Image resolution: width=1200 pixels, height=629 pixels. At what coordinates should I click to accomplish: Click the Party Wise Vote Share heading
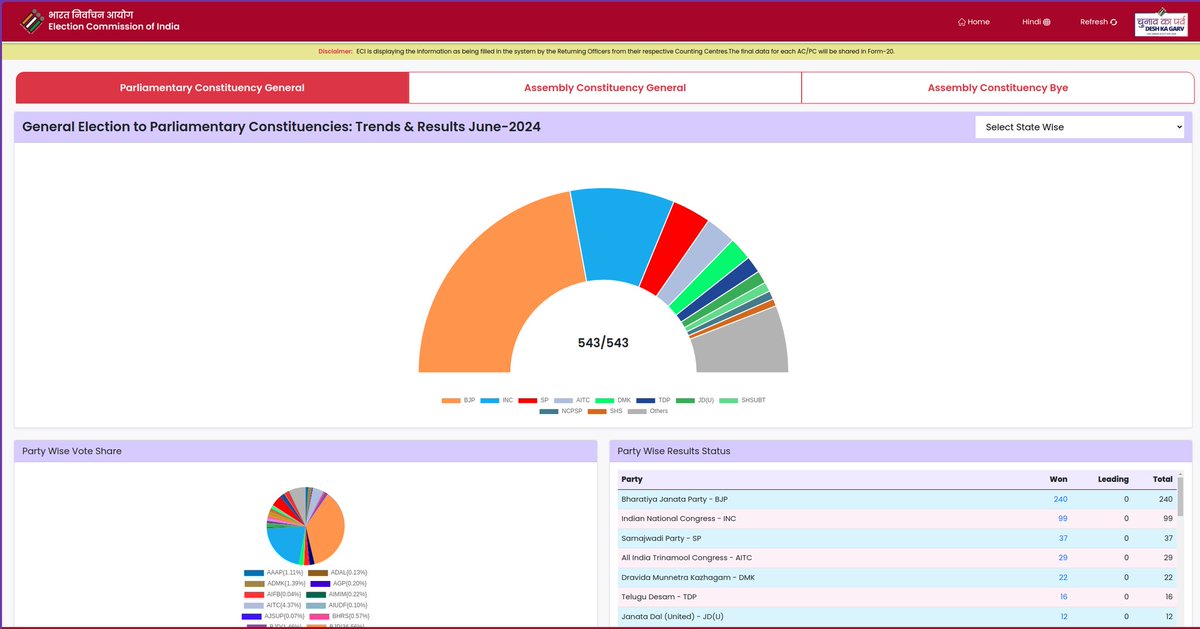[x=72, y=451]
